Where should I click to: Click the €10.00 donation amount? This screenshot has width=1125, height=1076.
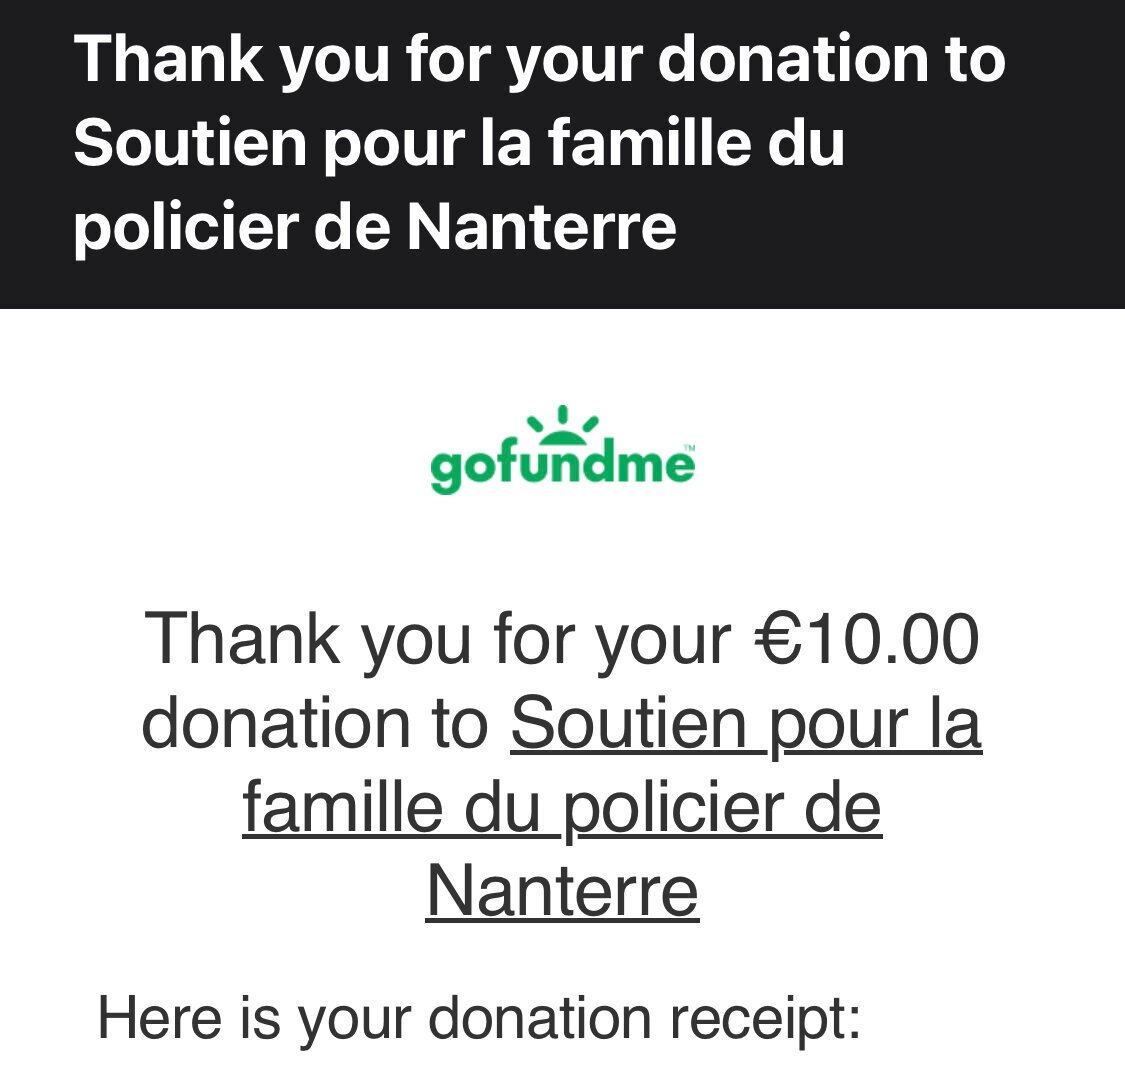867,638
